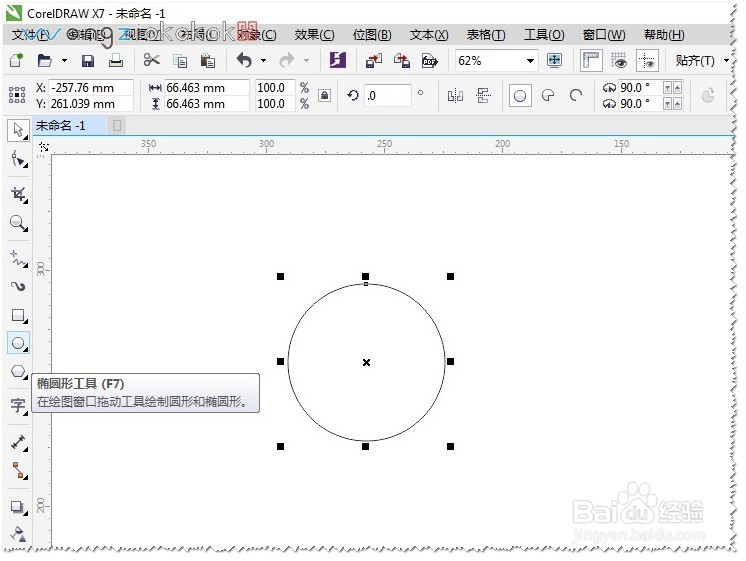Select the Artistic Media tool
The height and width of the screenshot is (561, 746).
click(x=18, y=286)
